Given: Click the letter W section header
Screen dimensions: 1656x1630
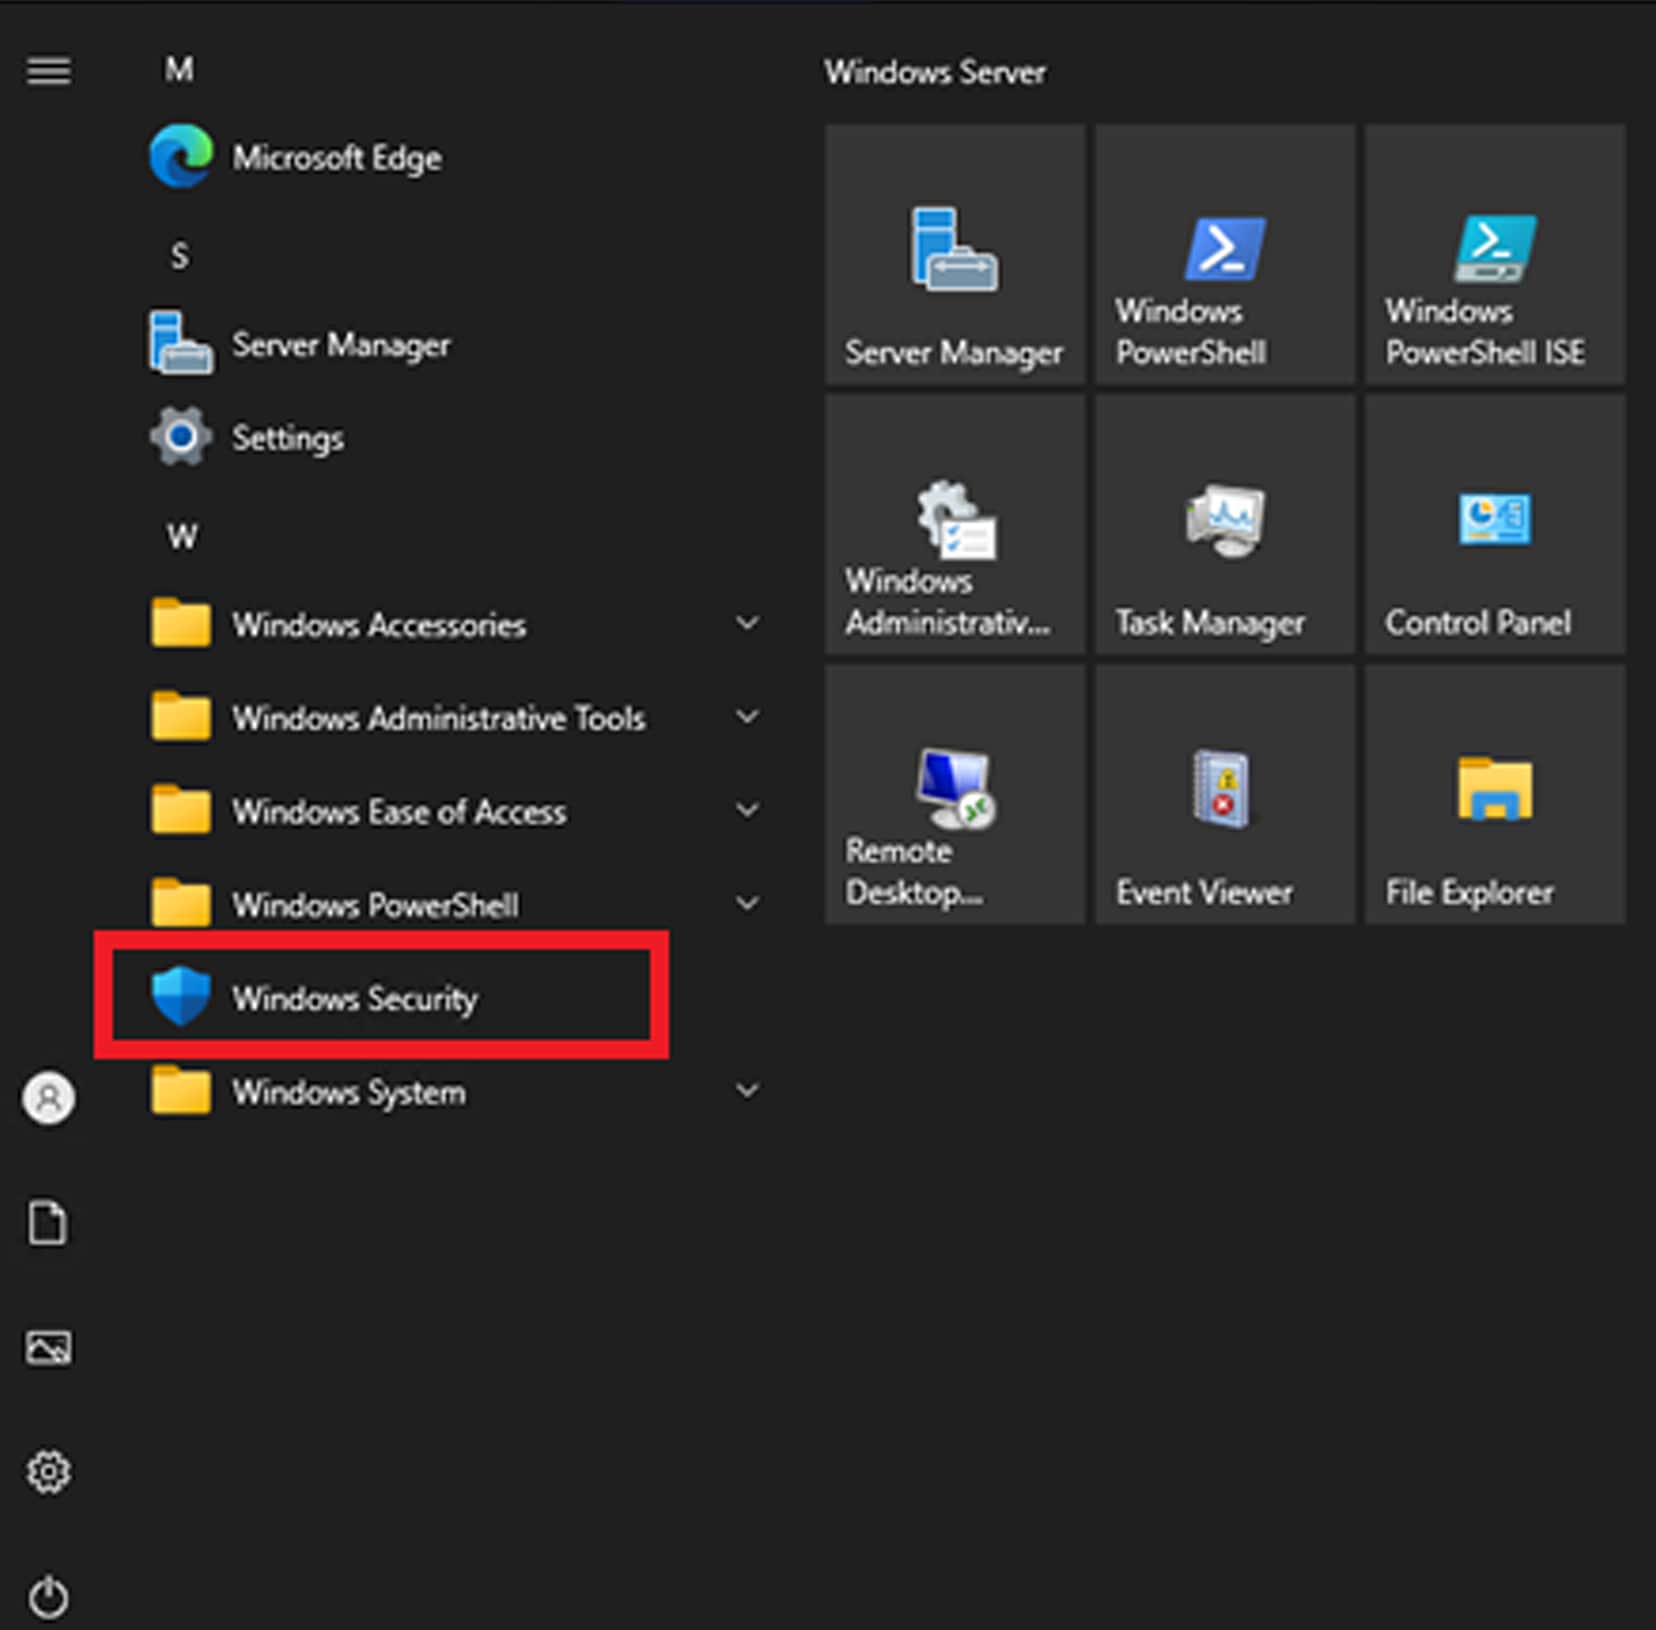Looking at the screenshot, I should tap(182, 536).
